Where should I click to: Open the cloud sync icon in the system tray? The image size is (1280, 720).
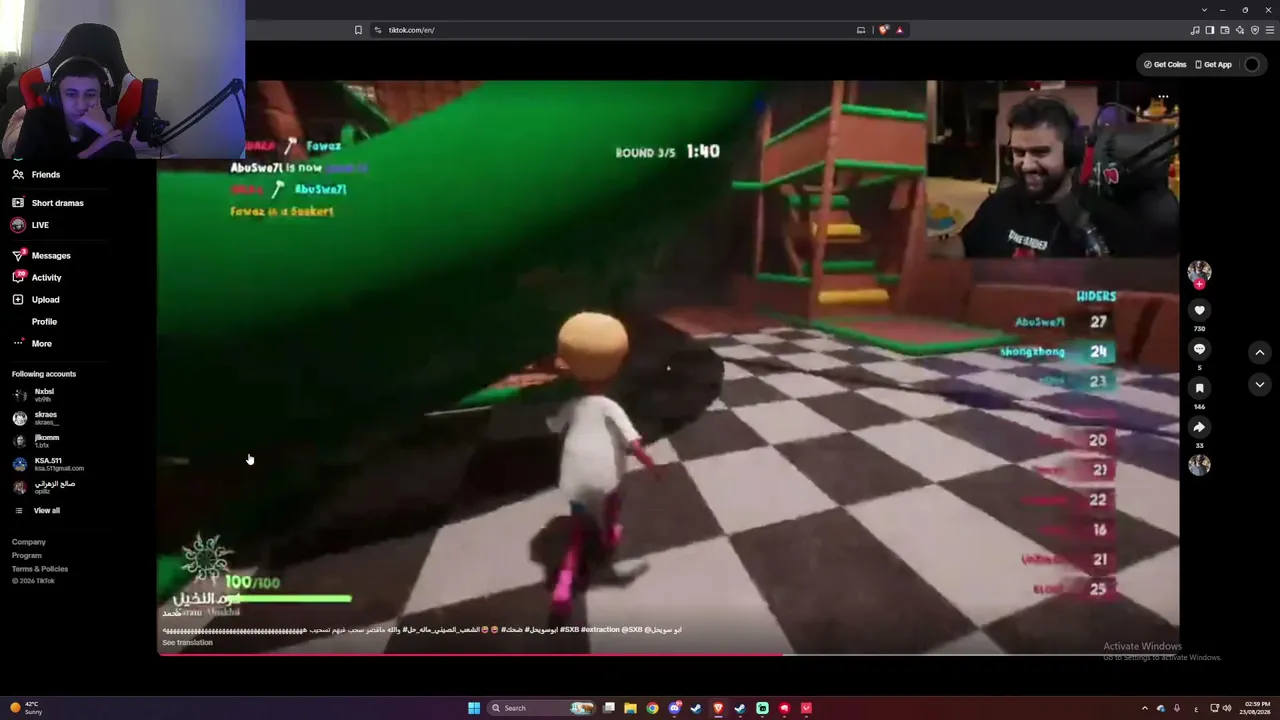1161,708
